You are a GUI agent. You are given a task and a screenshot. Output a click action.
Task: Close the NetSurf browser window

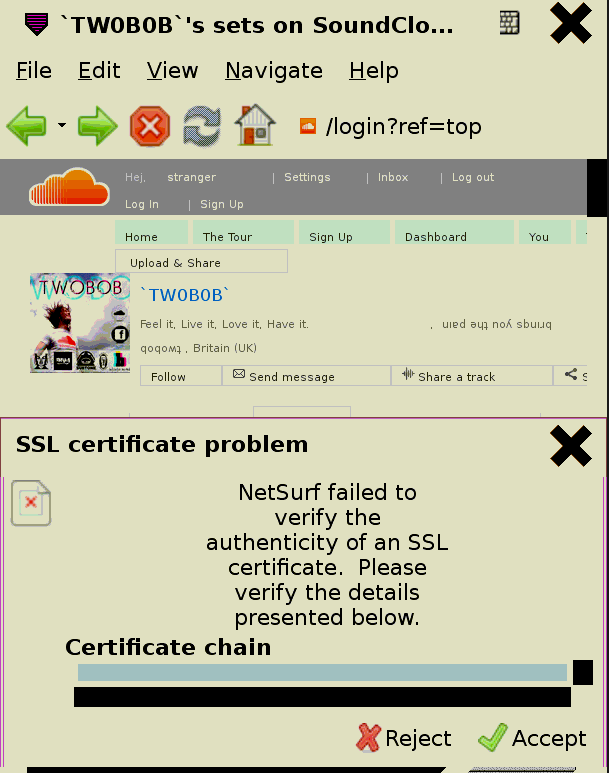pyautogui.click(x=571, y=23)
